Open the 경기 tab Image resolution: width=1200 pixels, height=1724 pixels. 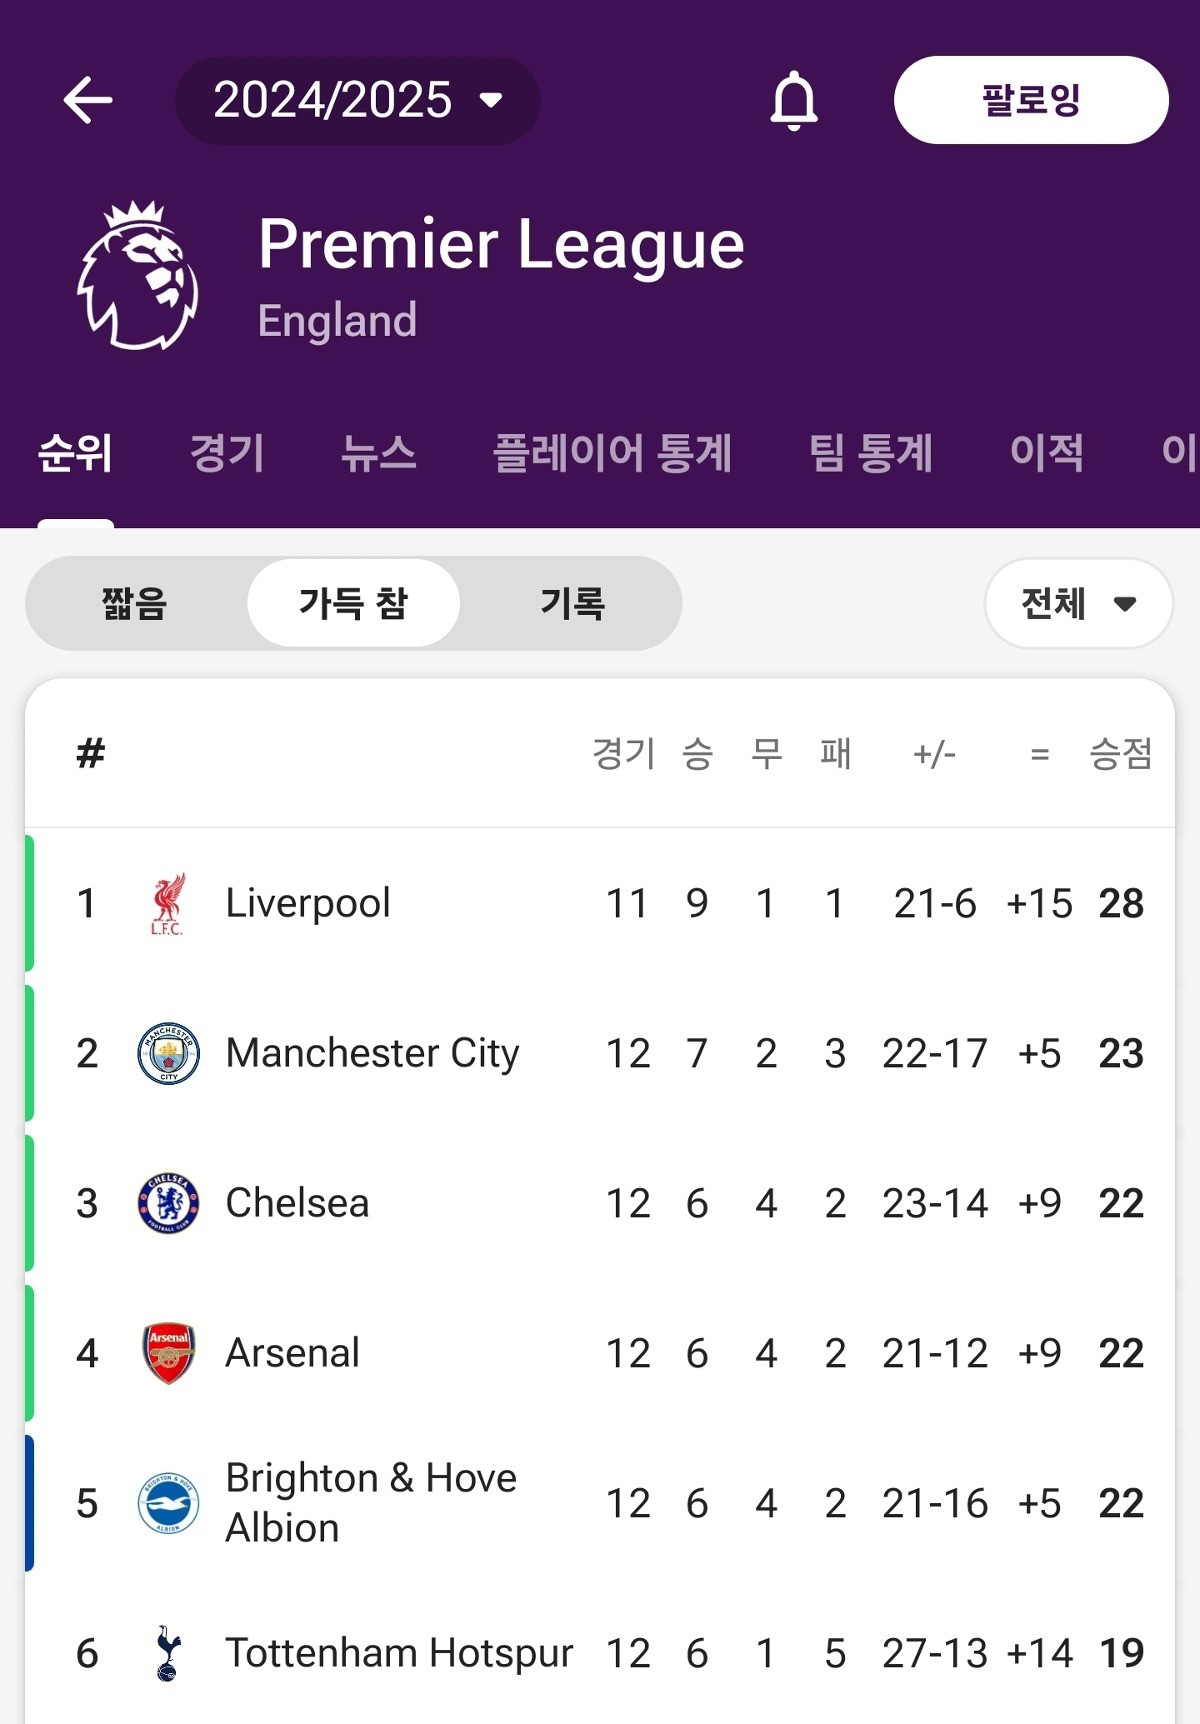pyautogui.click(x=227, y=452)
